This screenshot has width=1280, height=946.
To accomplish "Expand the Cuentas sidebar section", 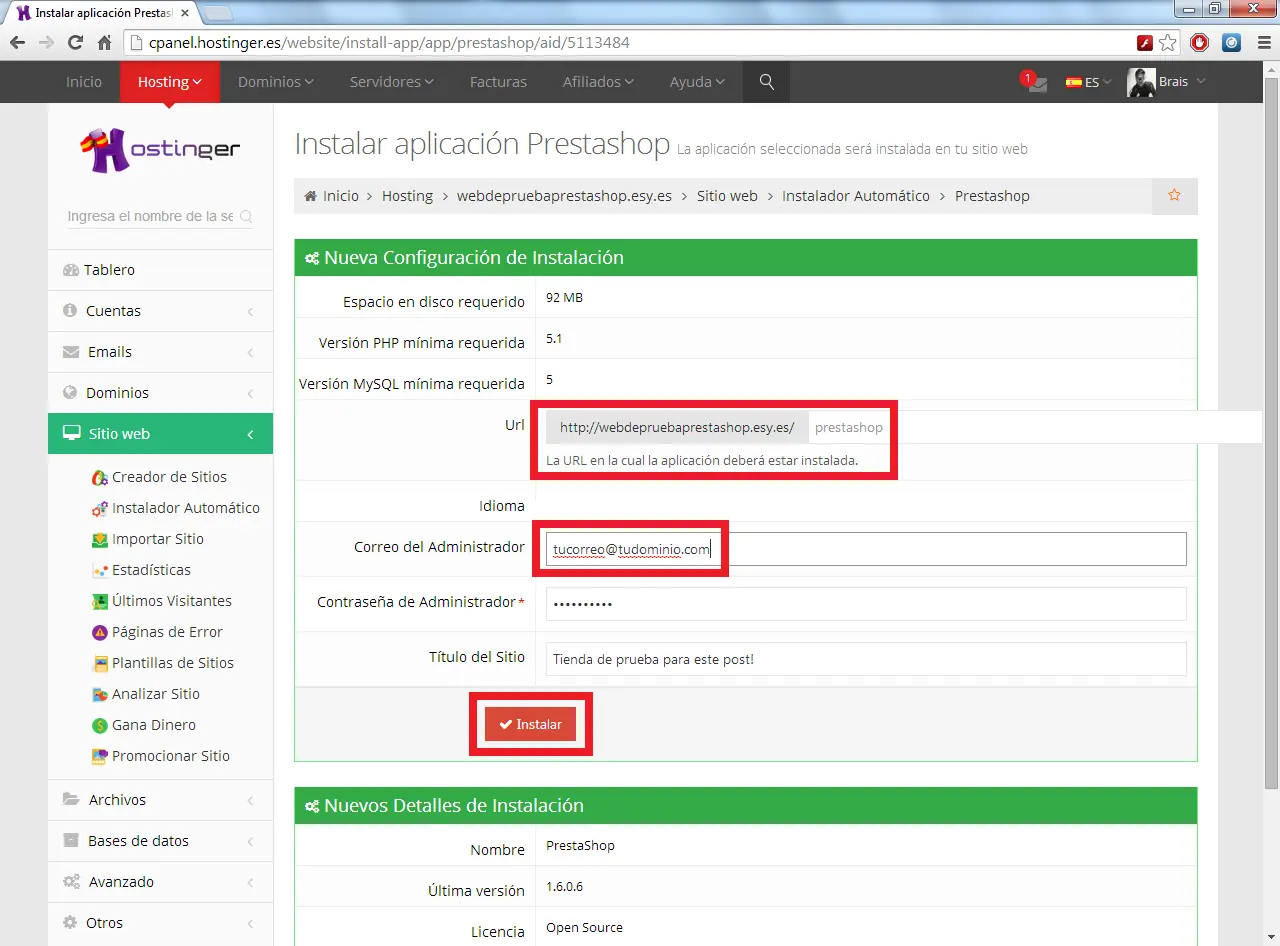I will tap(160, 311).
